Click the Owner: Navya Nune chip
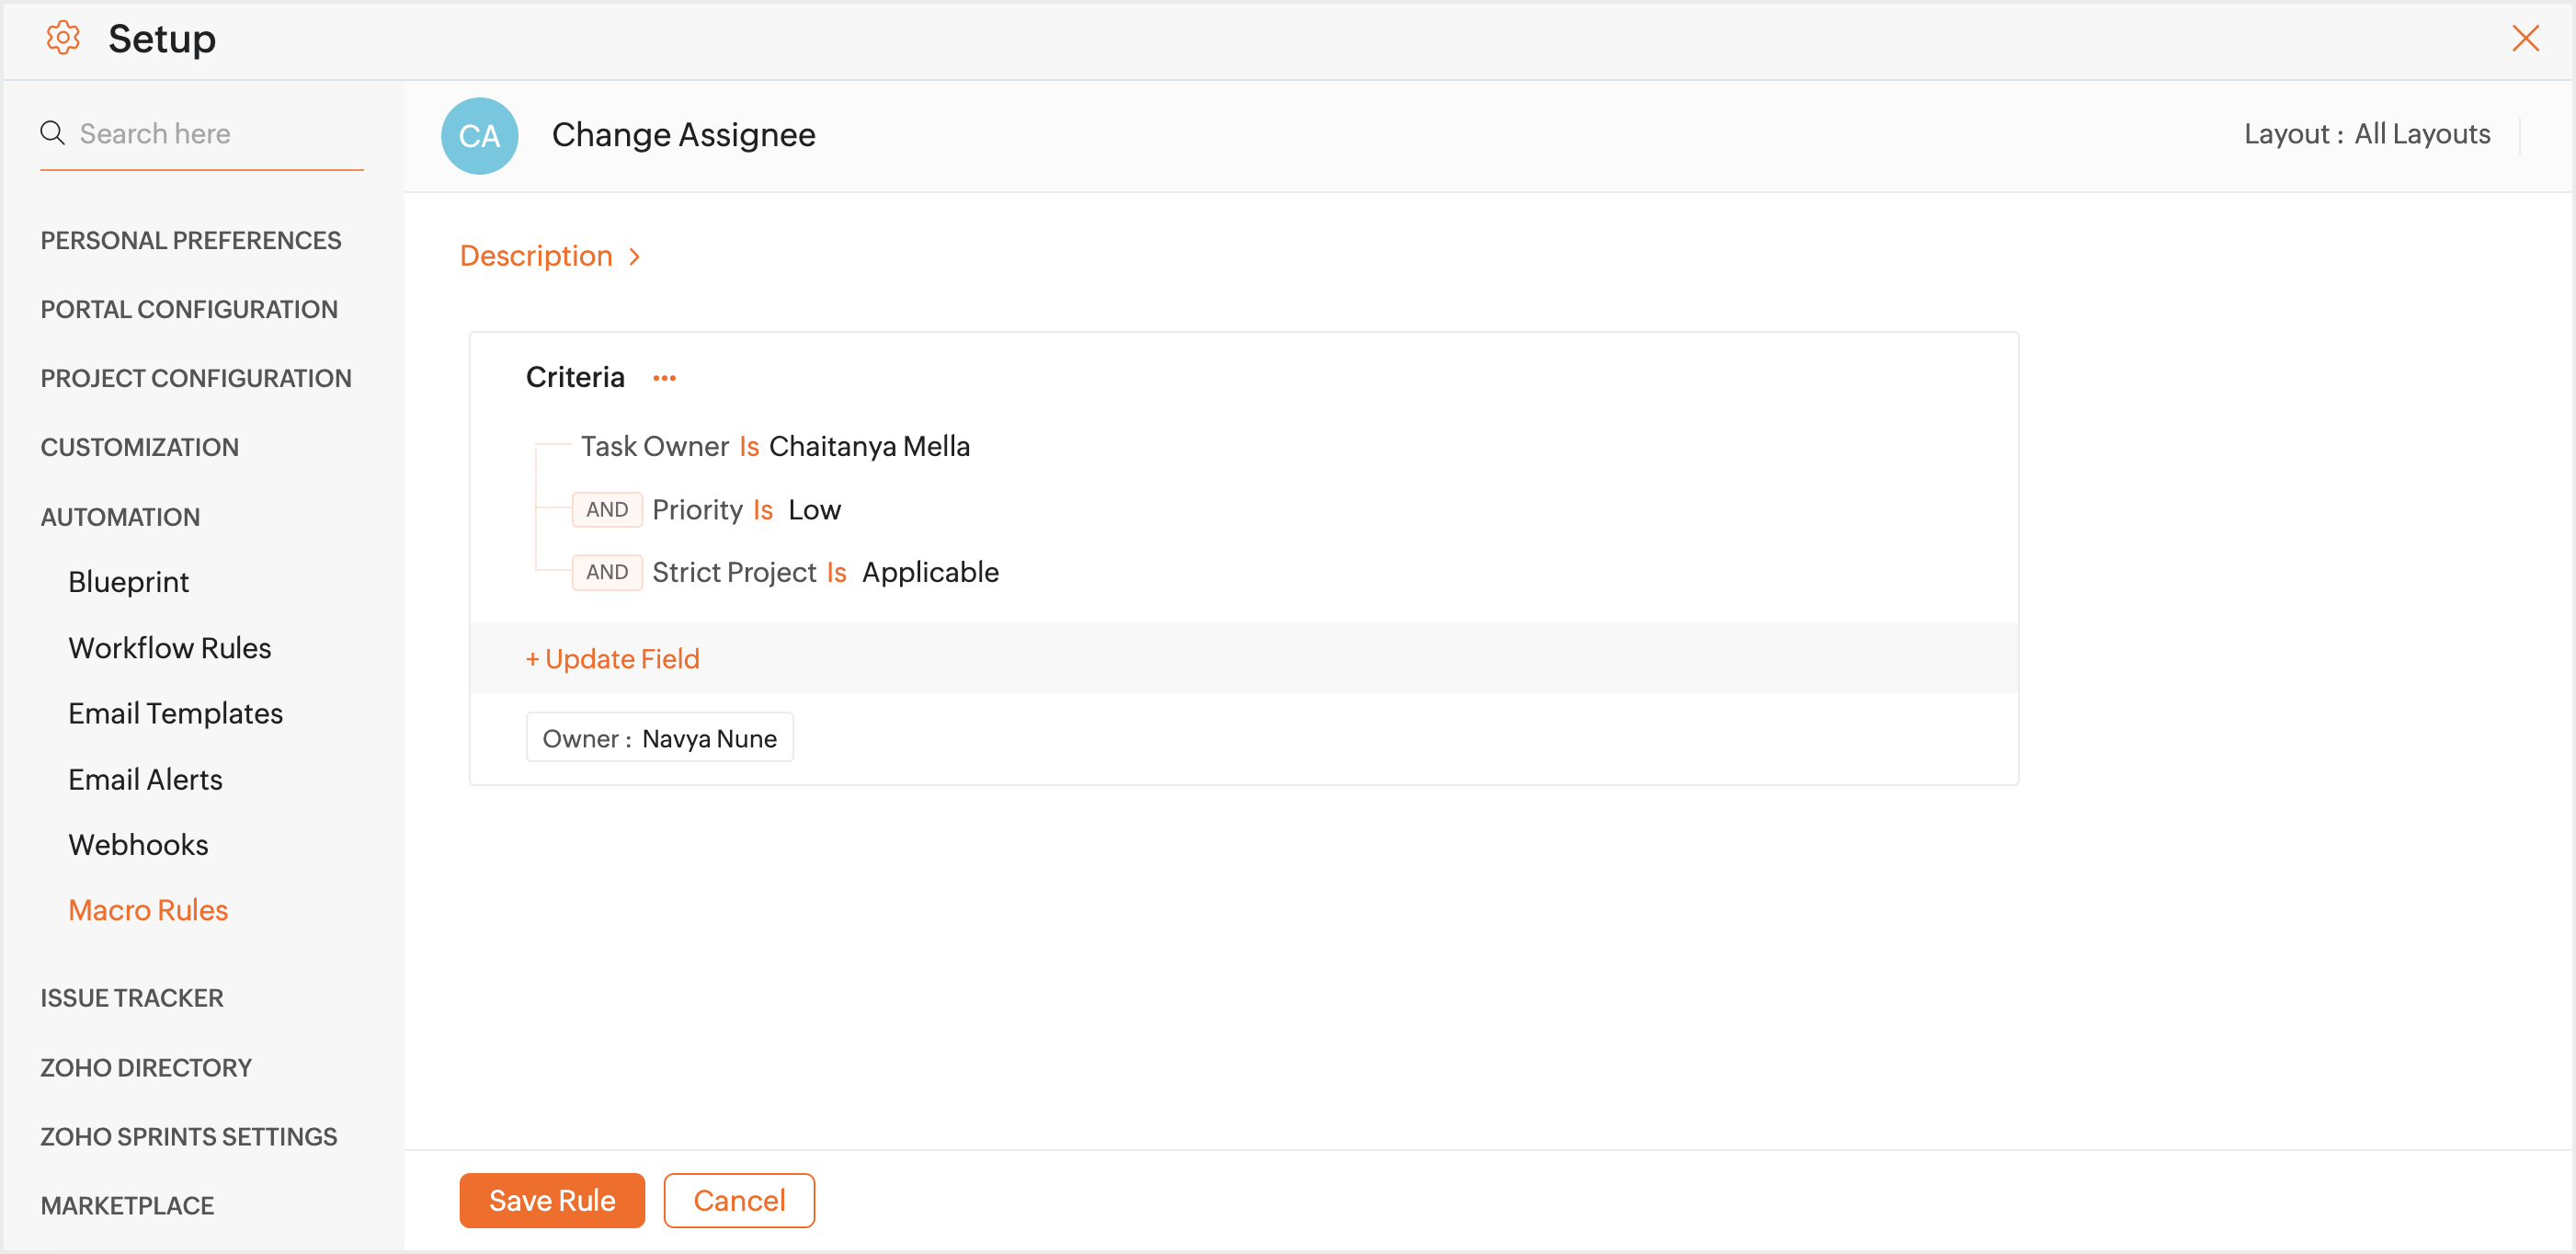The height and width of the screenshot is (1254, 2576). [659, 738]
